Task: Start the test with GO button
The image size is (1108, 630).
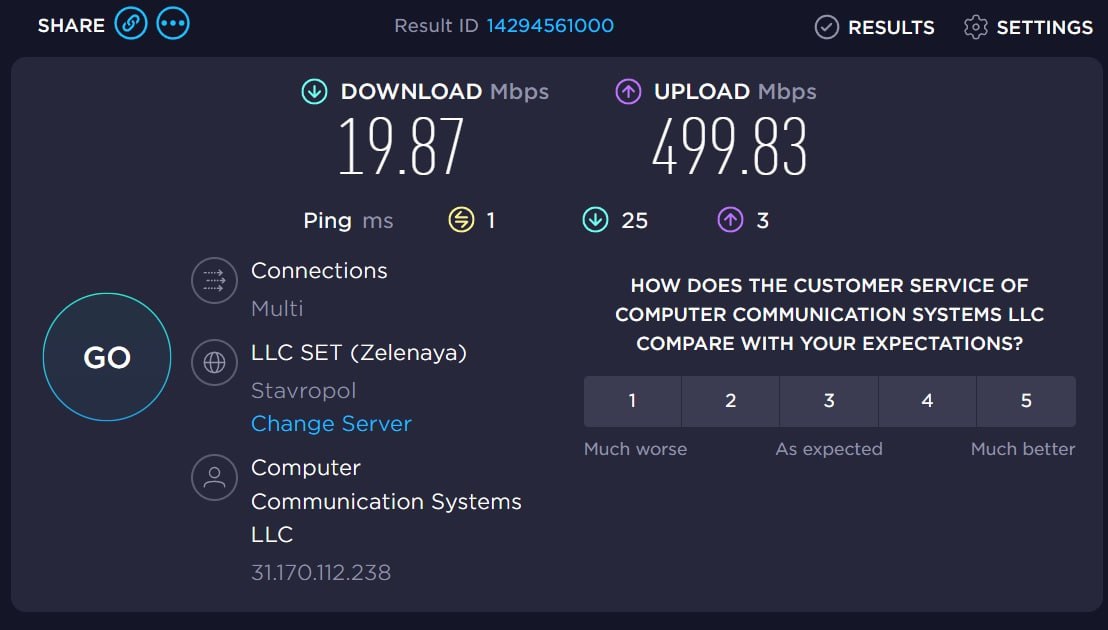Action: [x=107, y=357]
